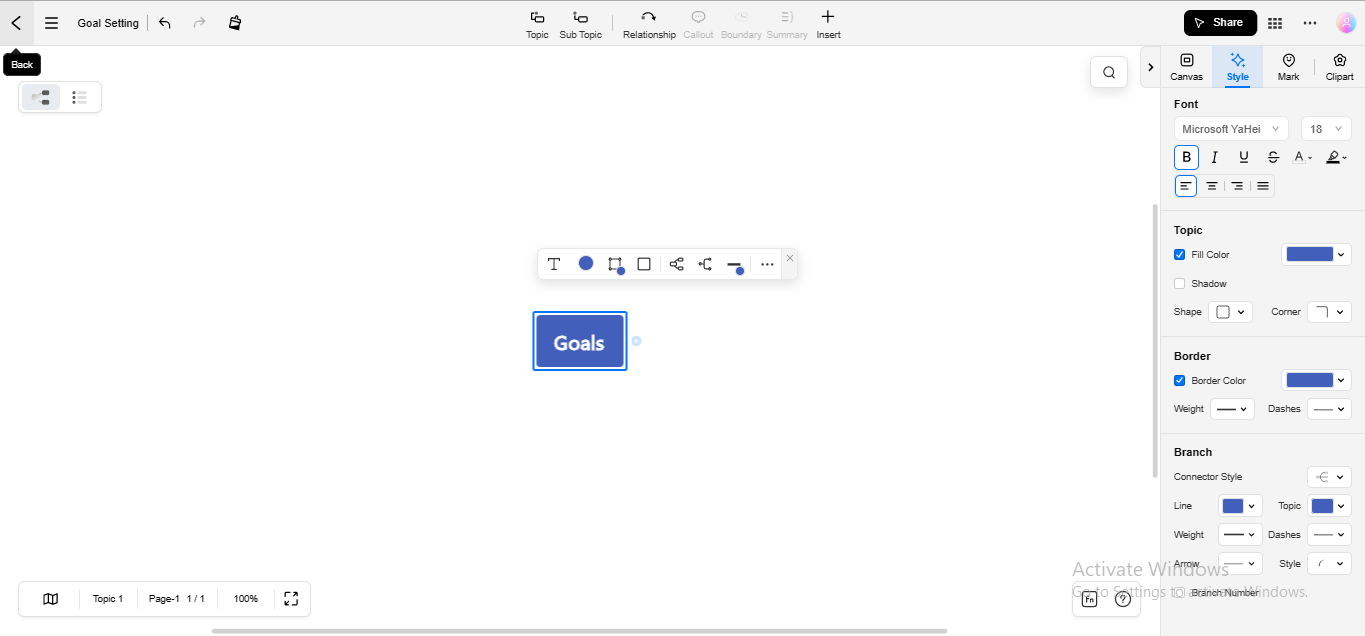Select the Relationship tool

click(649, 24)
